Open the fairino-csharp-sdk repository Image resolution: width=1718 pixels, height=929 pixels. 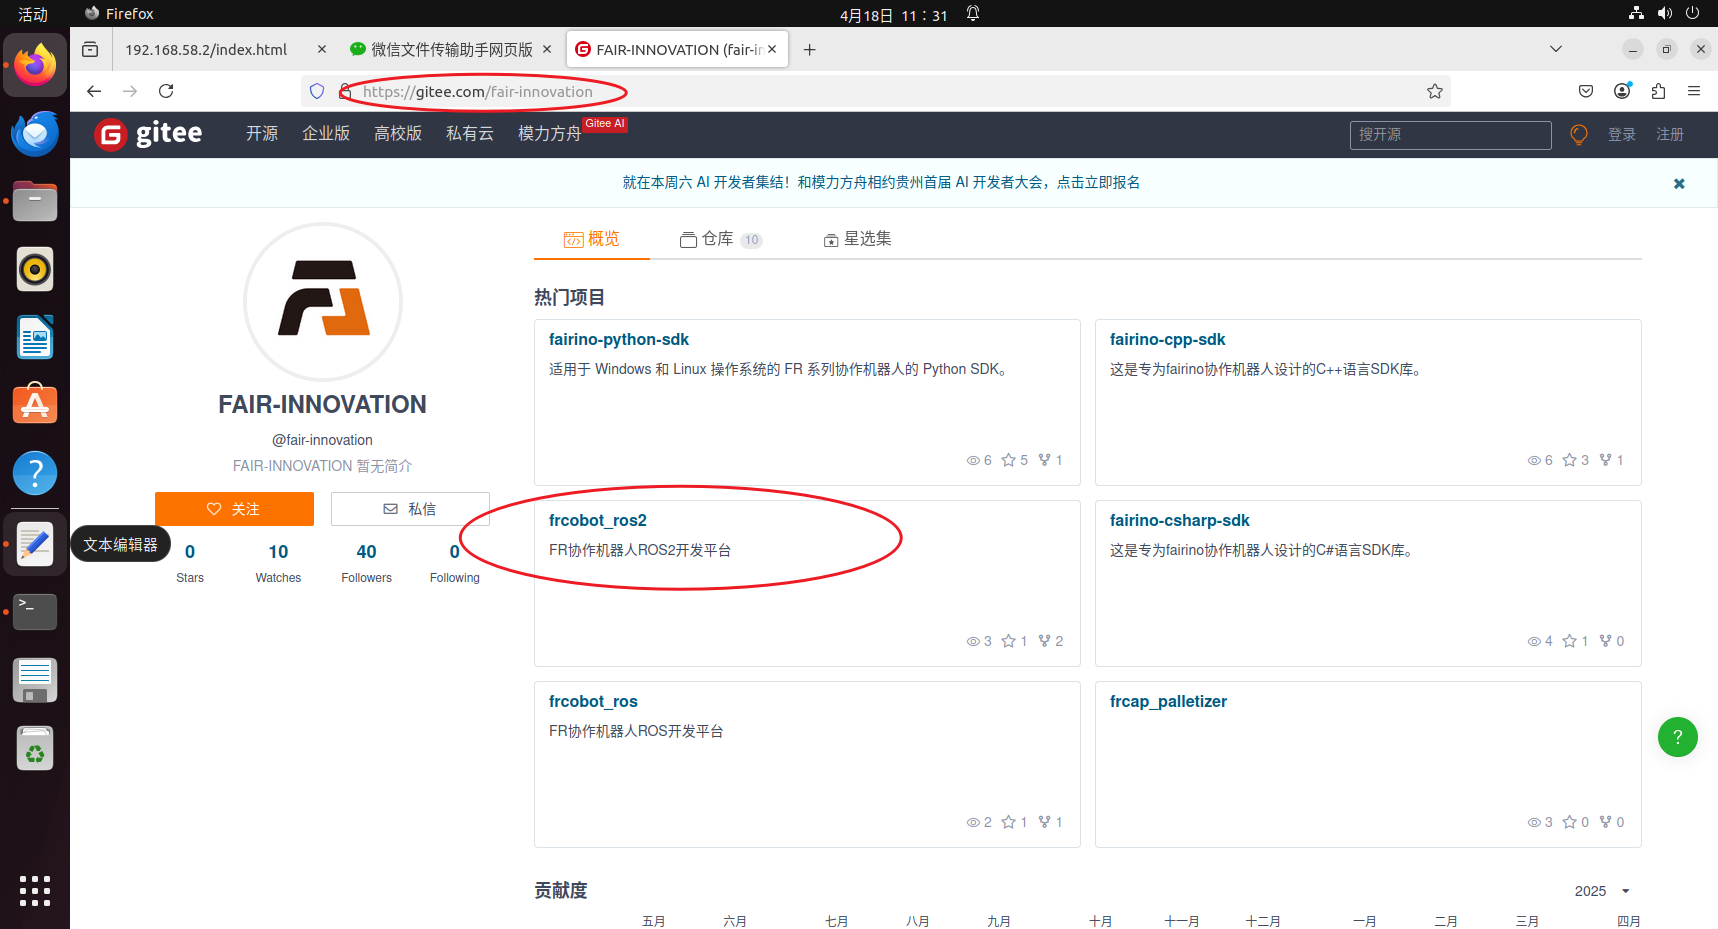[1180, 521]
